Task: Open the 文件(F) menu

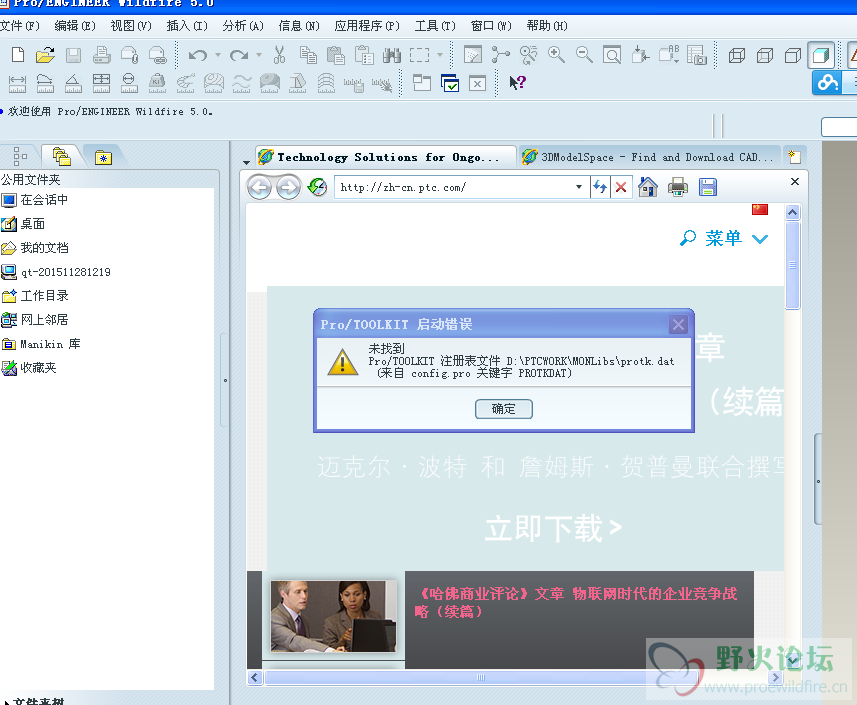Action: click(20, 26)
